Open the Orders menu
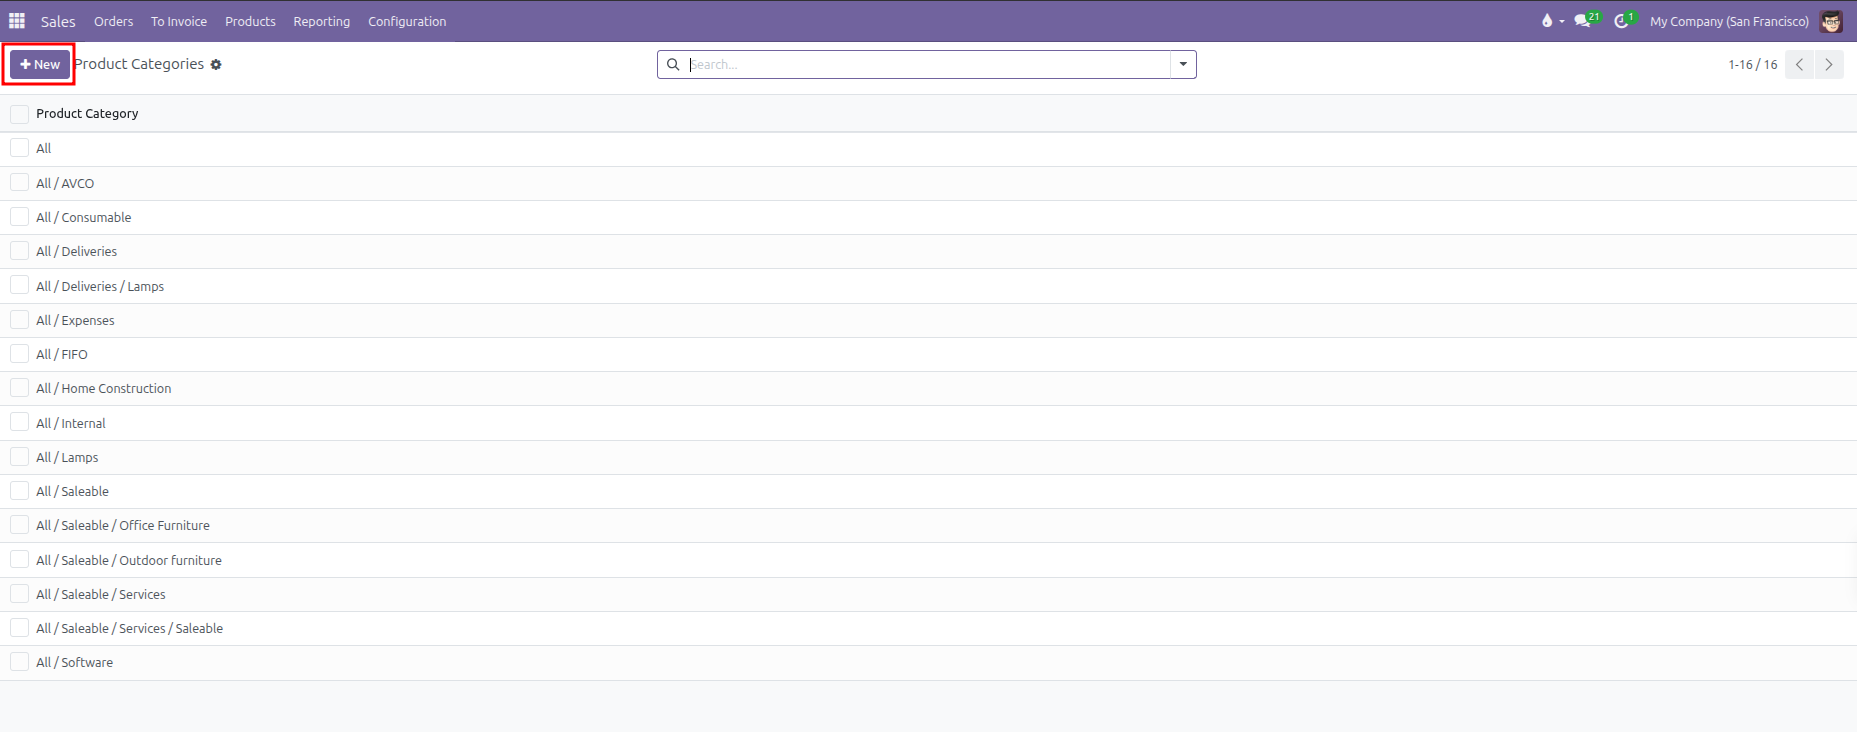1857x732 pixels. pos(113,21)
